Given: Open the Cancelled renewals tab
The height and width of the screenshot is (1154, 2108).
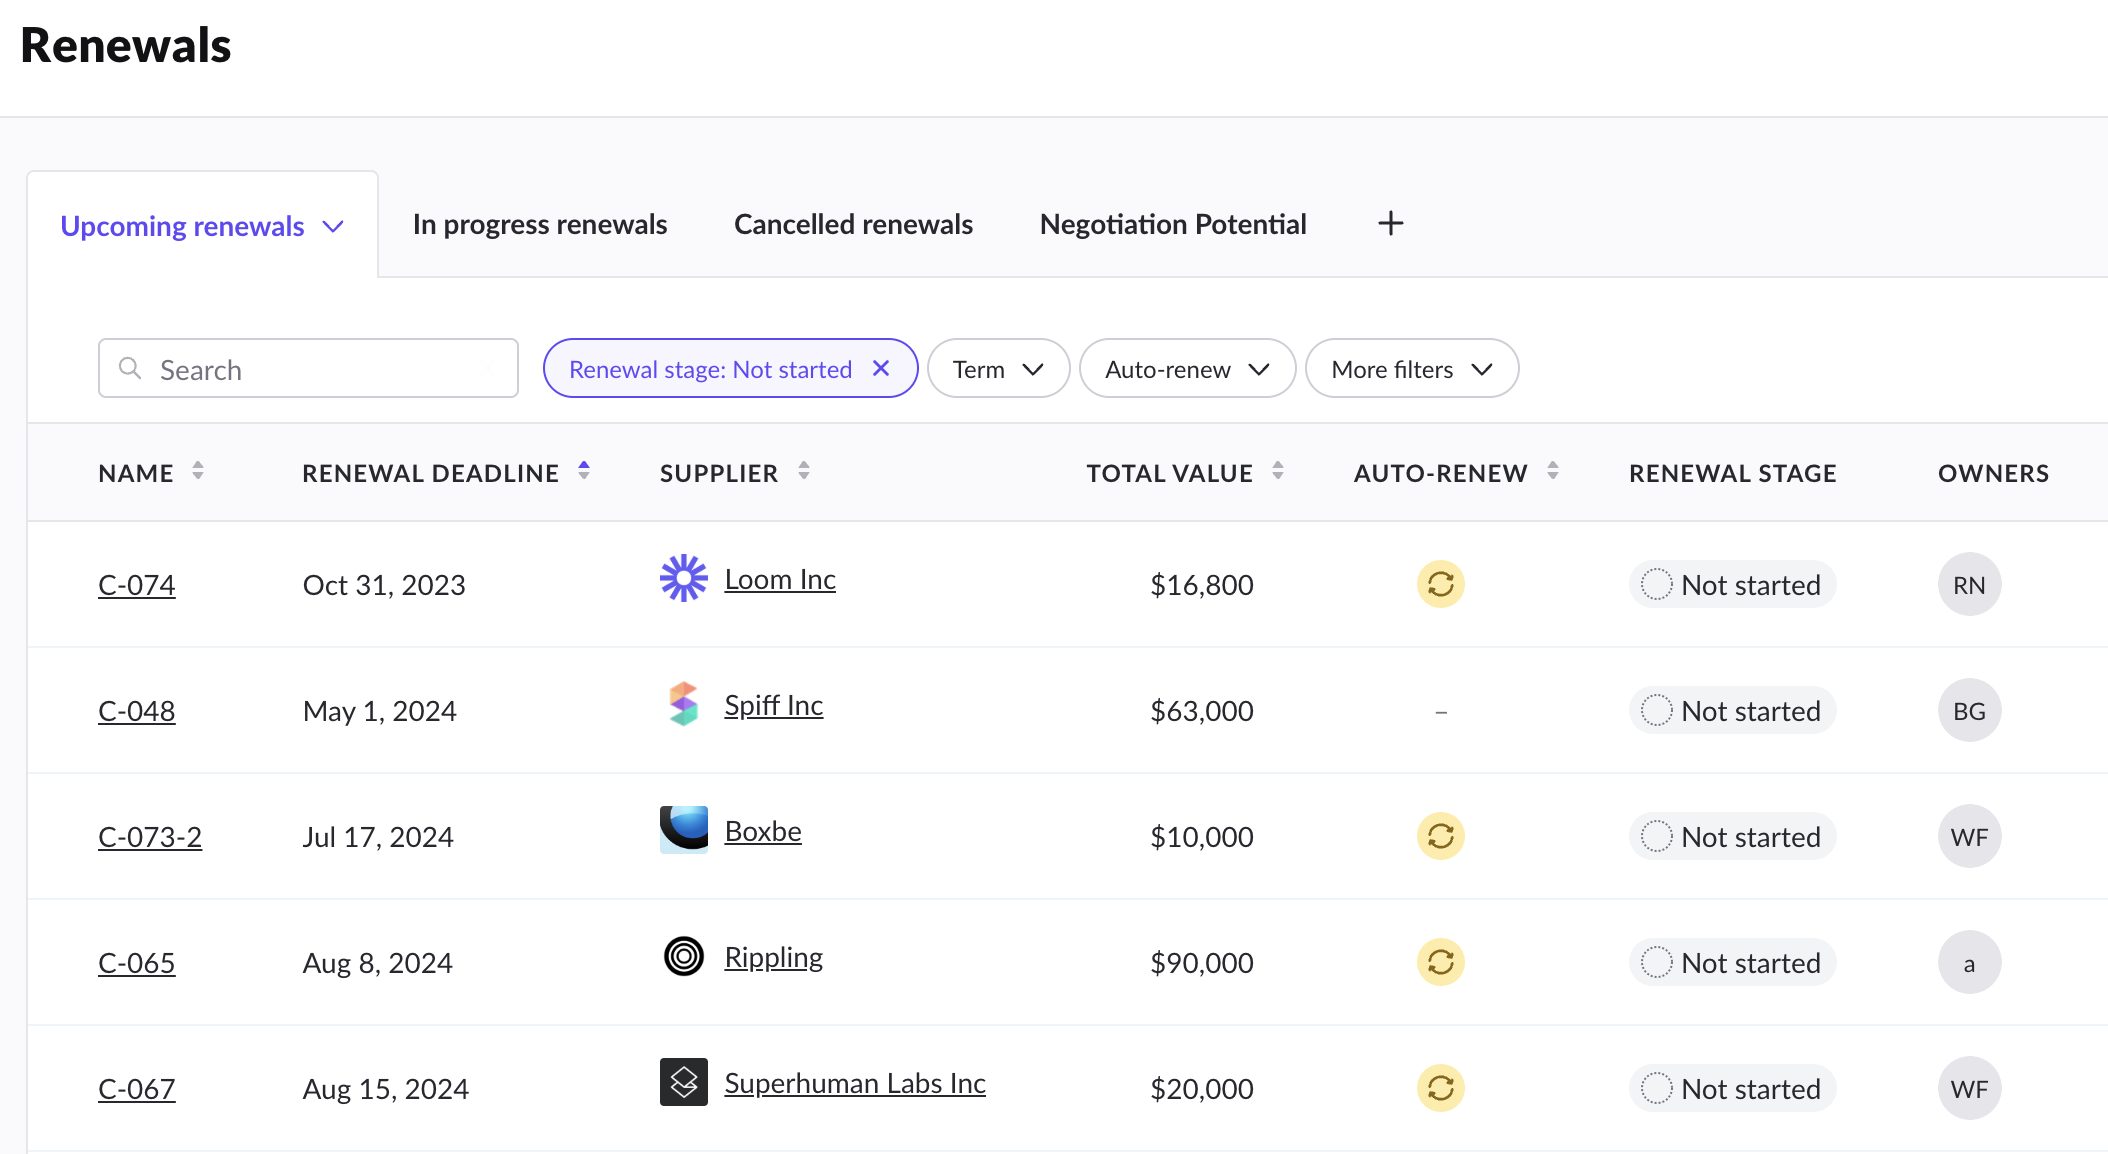Looking at the screenshot, I should coord(853,223).
